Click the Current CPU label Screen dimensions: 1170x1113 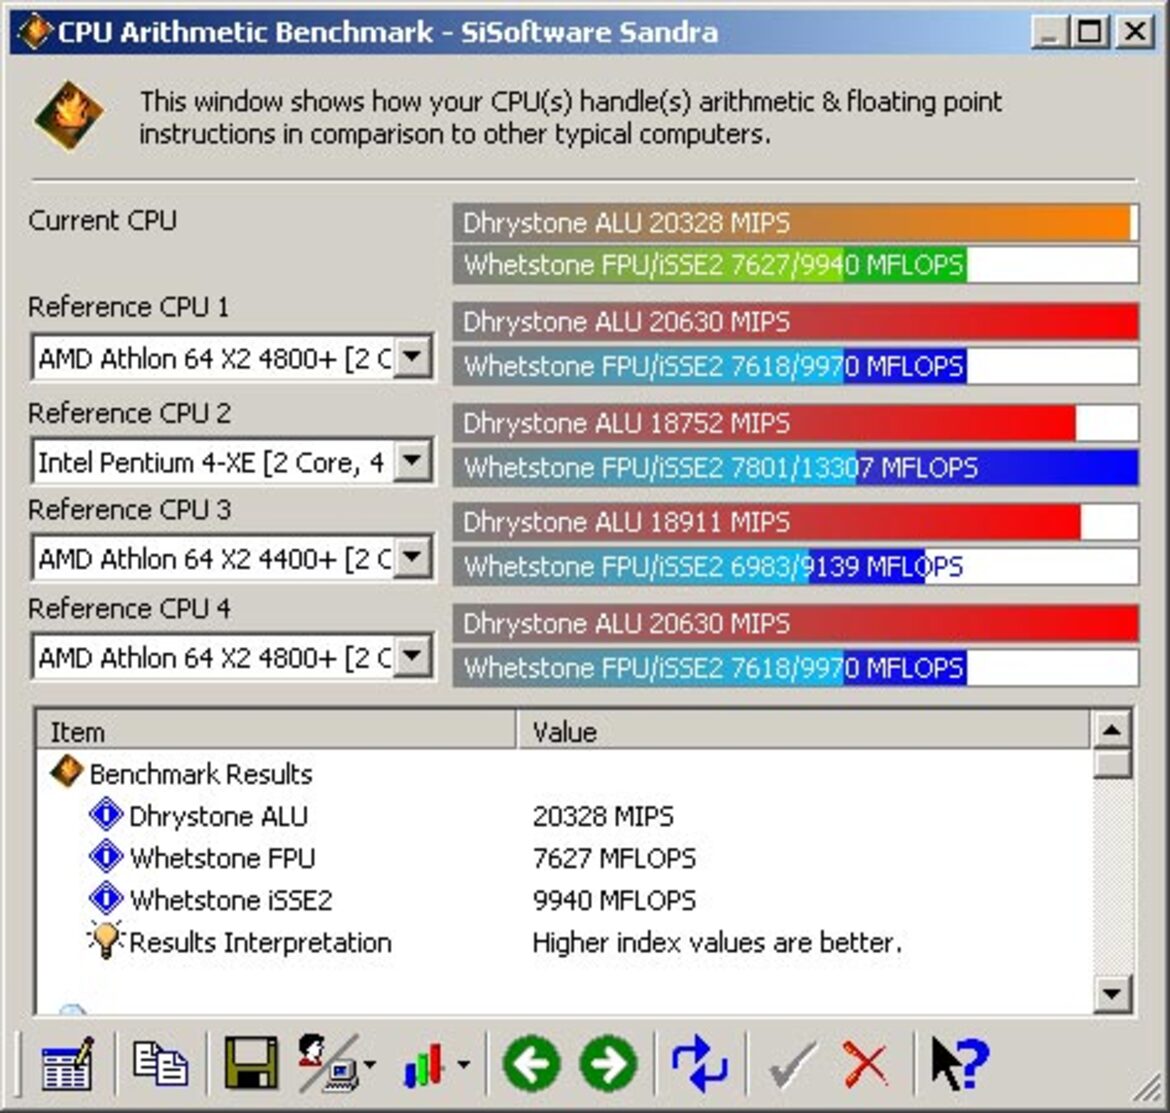pos(102,220)
